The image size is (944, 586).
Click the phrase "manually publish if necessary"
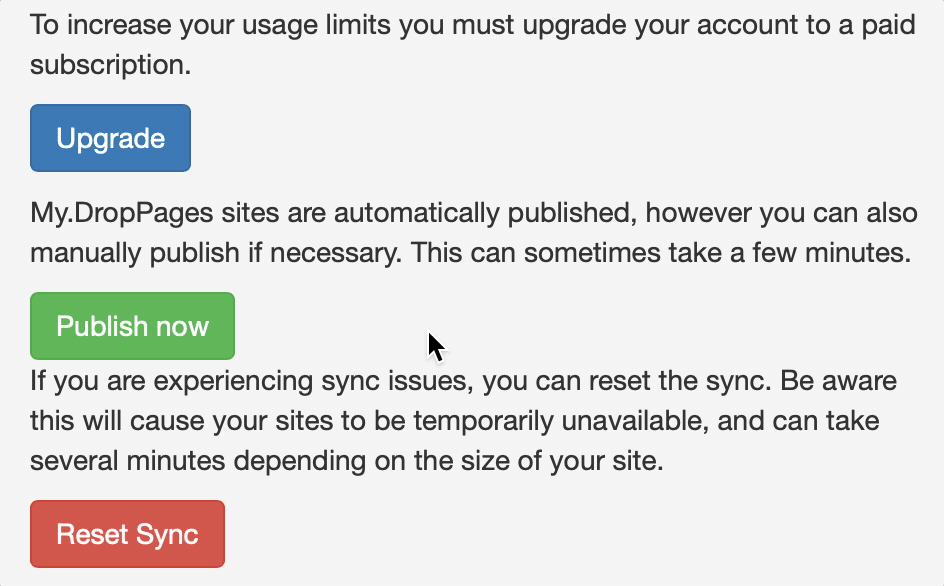[216, 253]
